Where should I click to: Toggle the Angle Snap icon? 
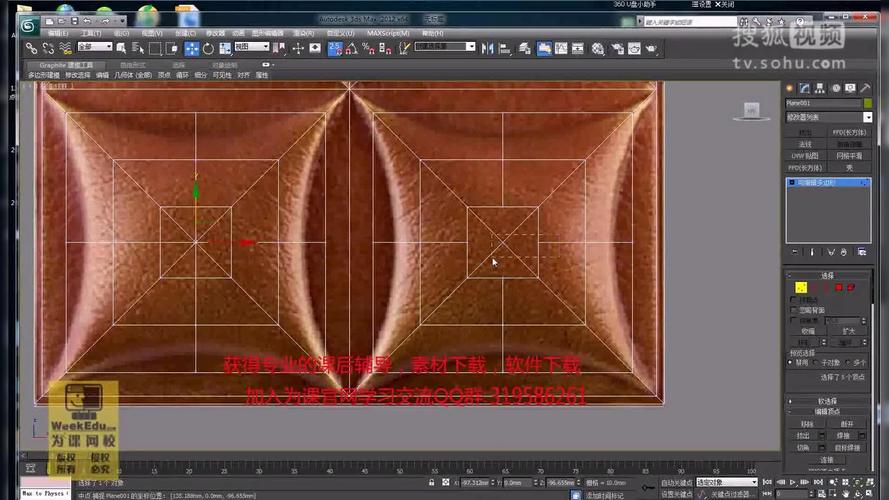(352, 49)
